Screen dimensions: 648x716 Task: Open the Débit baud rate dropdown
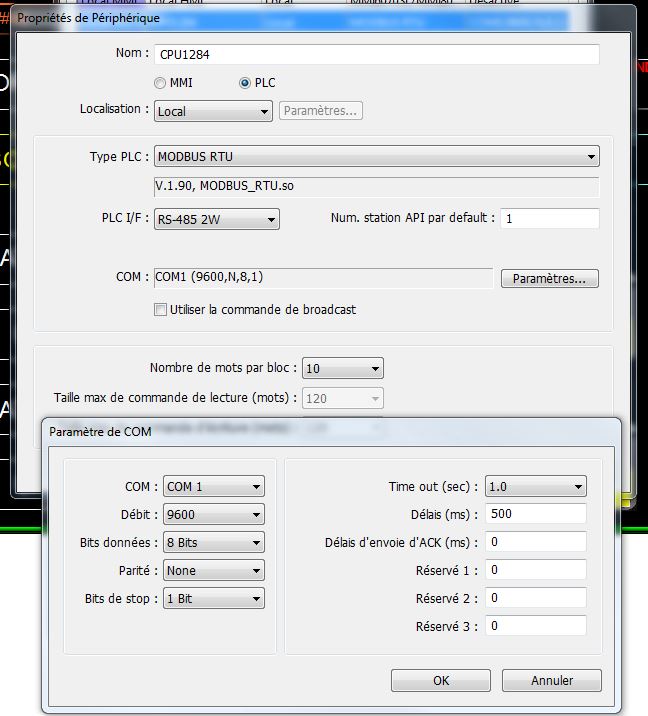214,515
